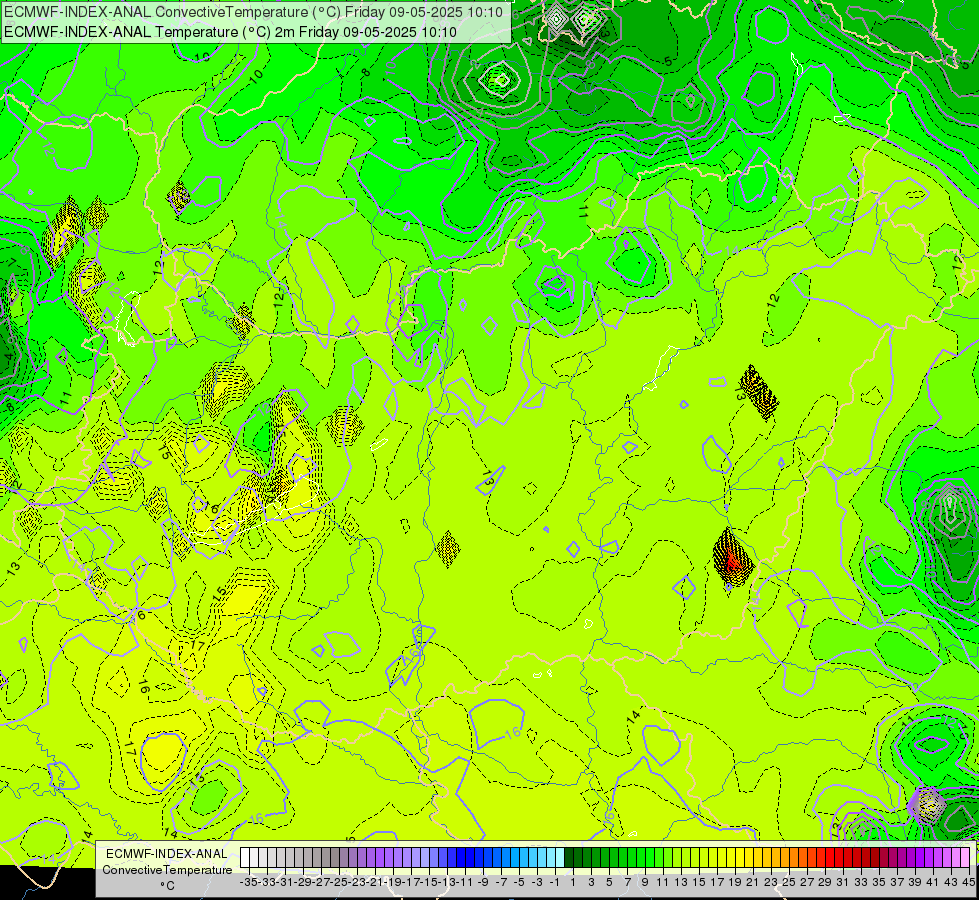Click the 23 value on the legend scale

point(770,882)
